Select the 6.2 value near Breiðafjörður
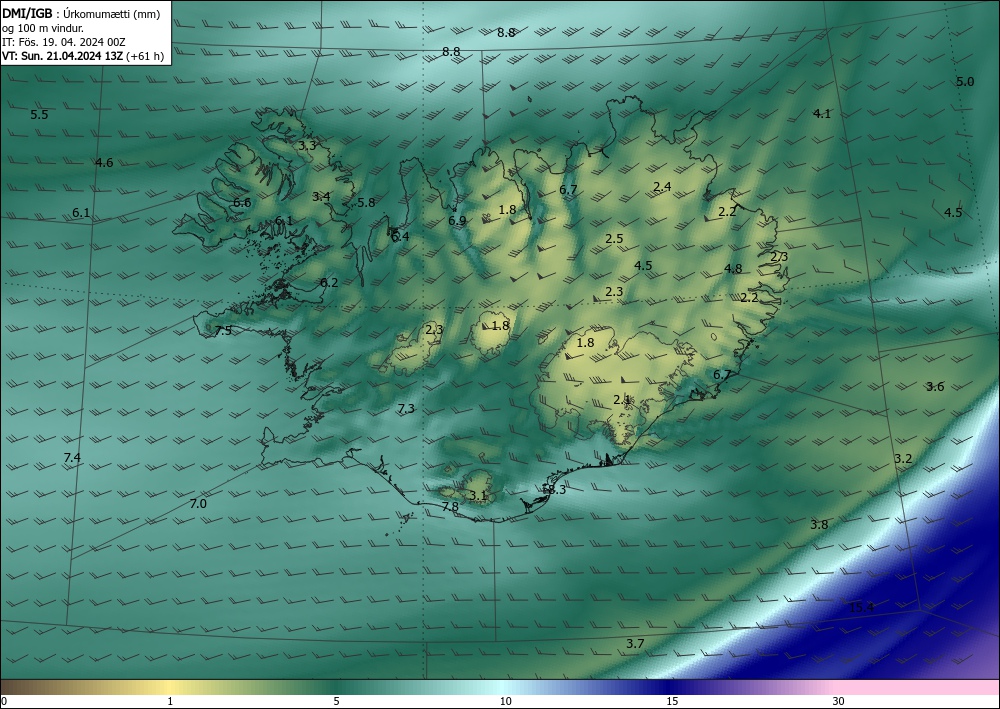Screen dimensions: 1000x709 point(329,282)
